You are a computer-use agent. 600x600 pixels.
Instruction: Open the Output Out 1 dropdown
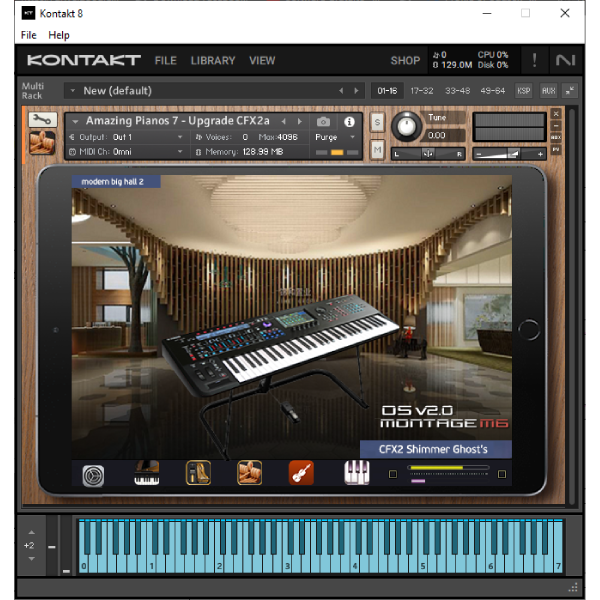click(x=127, y=137)
